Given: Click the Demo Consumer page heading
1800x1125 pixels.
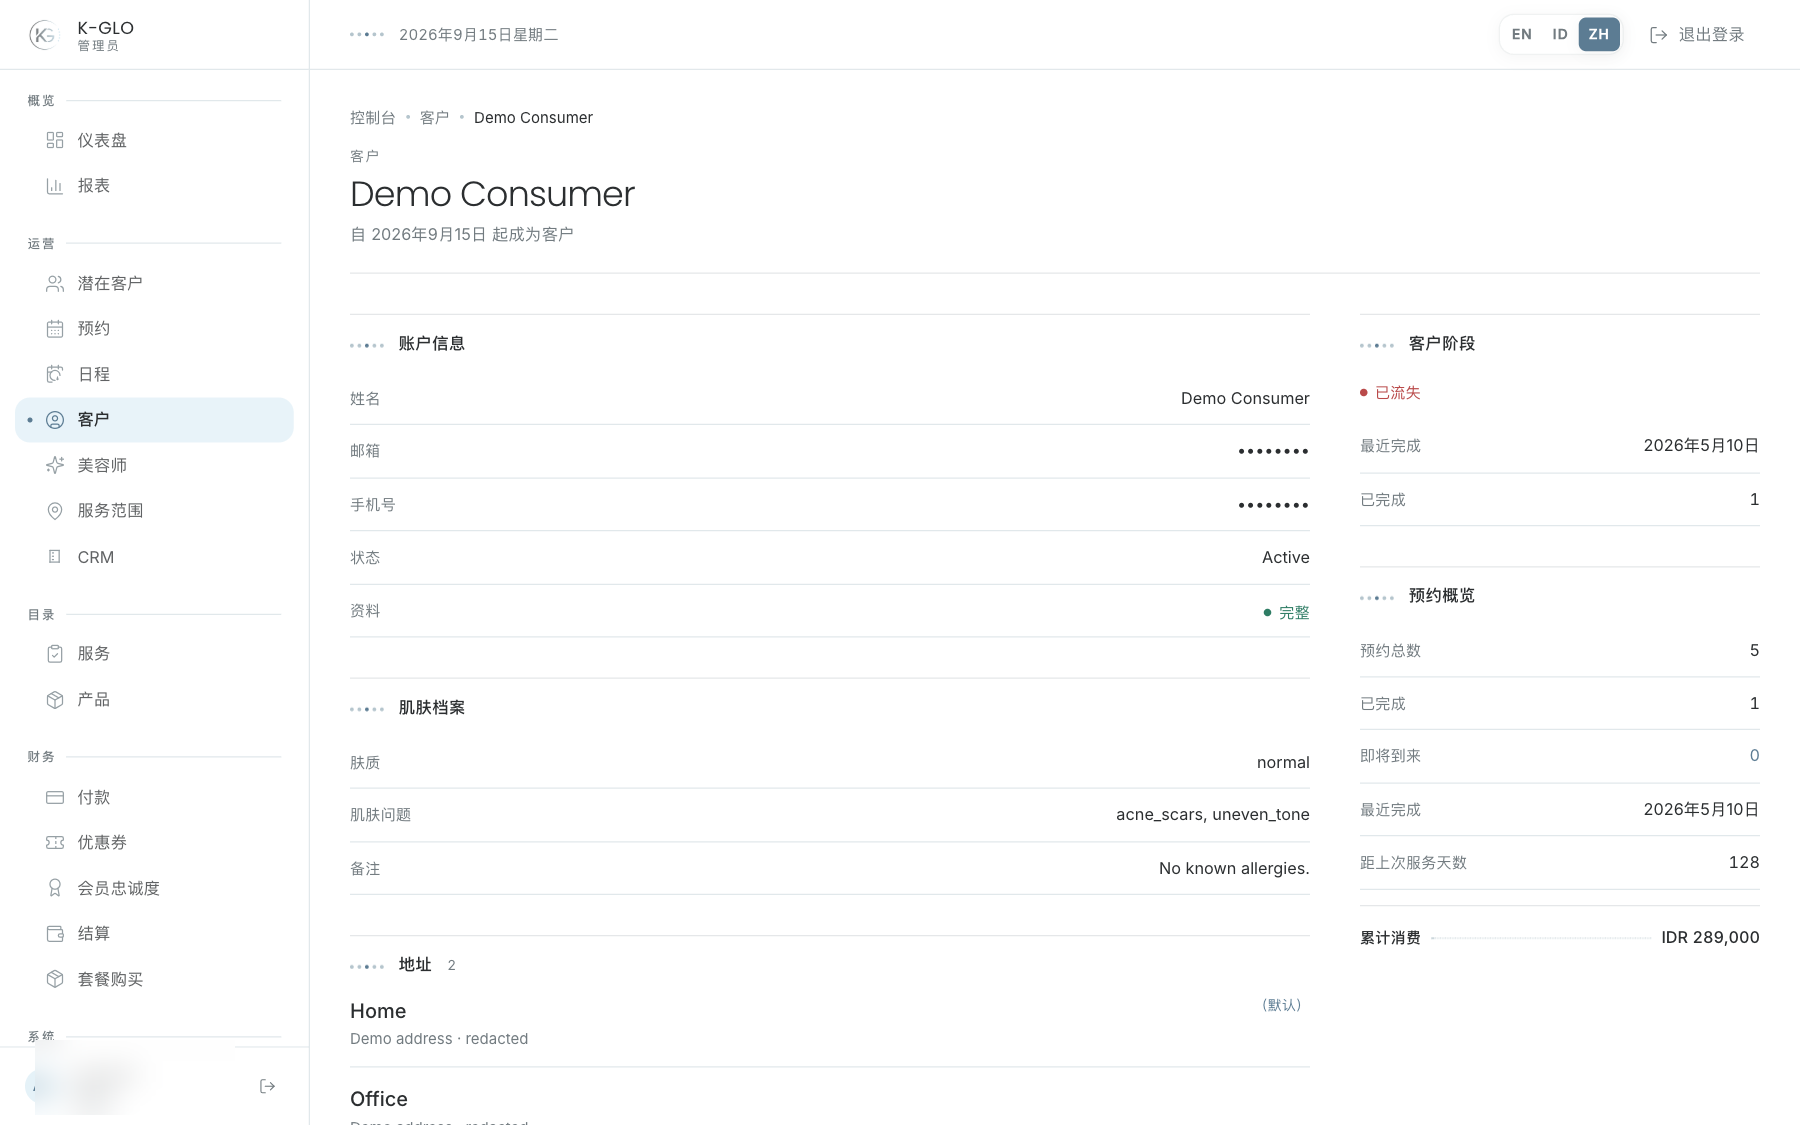Looking at the screenshot, I should pyautogui.click(x=492, y=194).
